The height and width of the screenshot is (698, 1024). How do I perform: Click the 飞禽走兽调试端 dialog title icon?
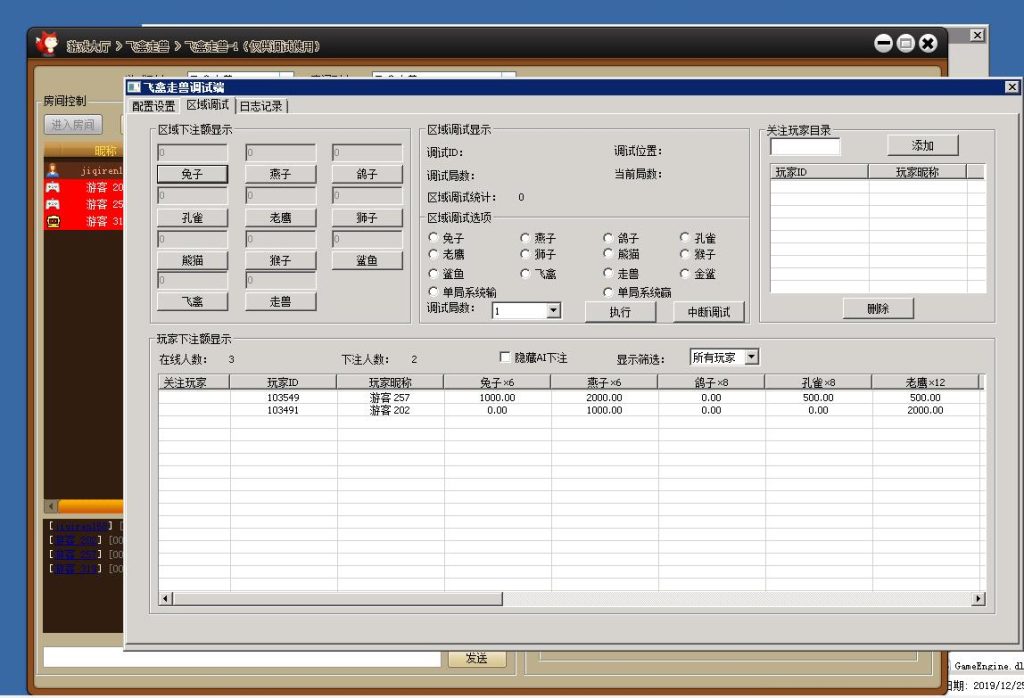coord(134,88)
